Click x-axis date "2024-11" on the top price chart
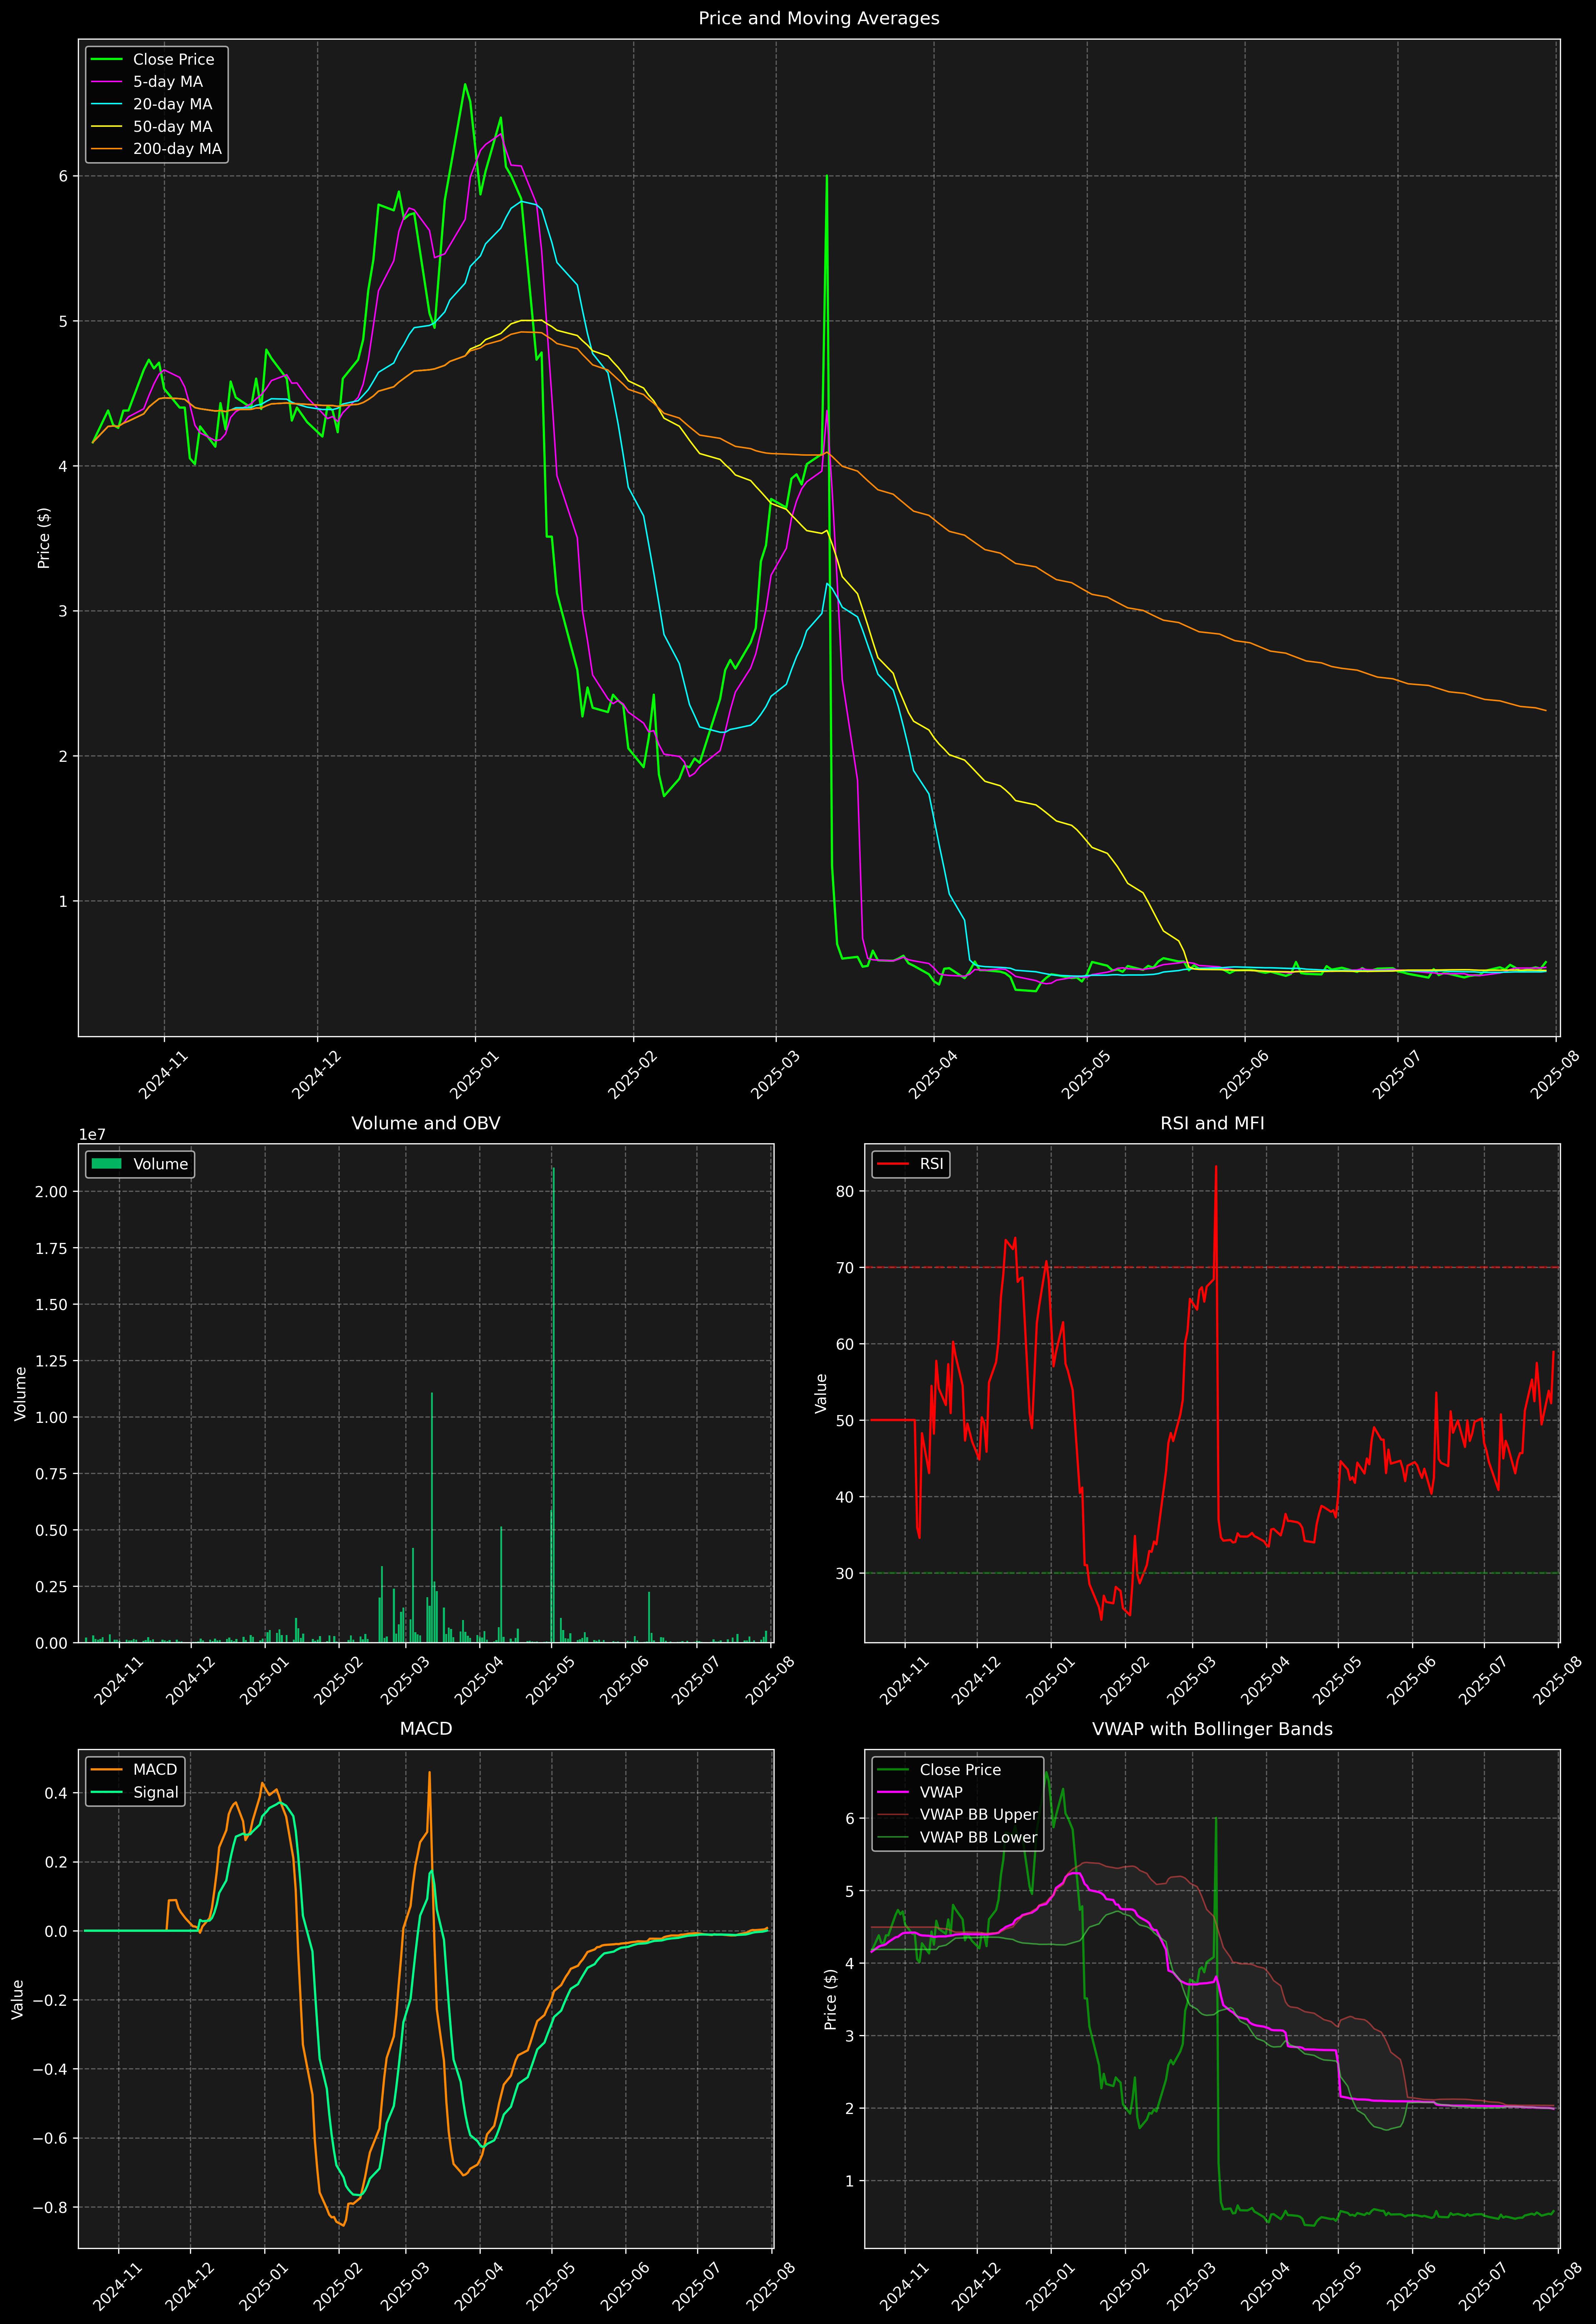Viewport: 1596px width, 2324px height. coord(162,1075)
